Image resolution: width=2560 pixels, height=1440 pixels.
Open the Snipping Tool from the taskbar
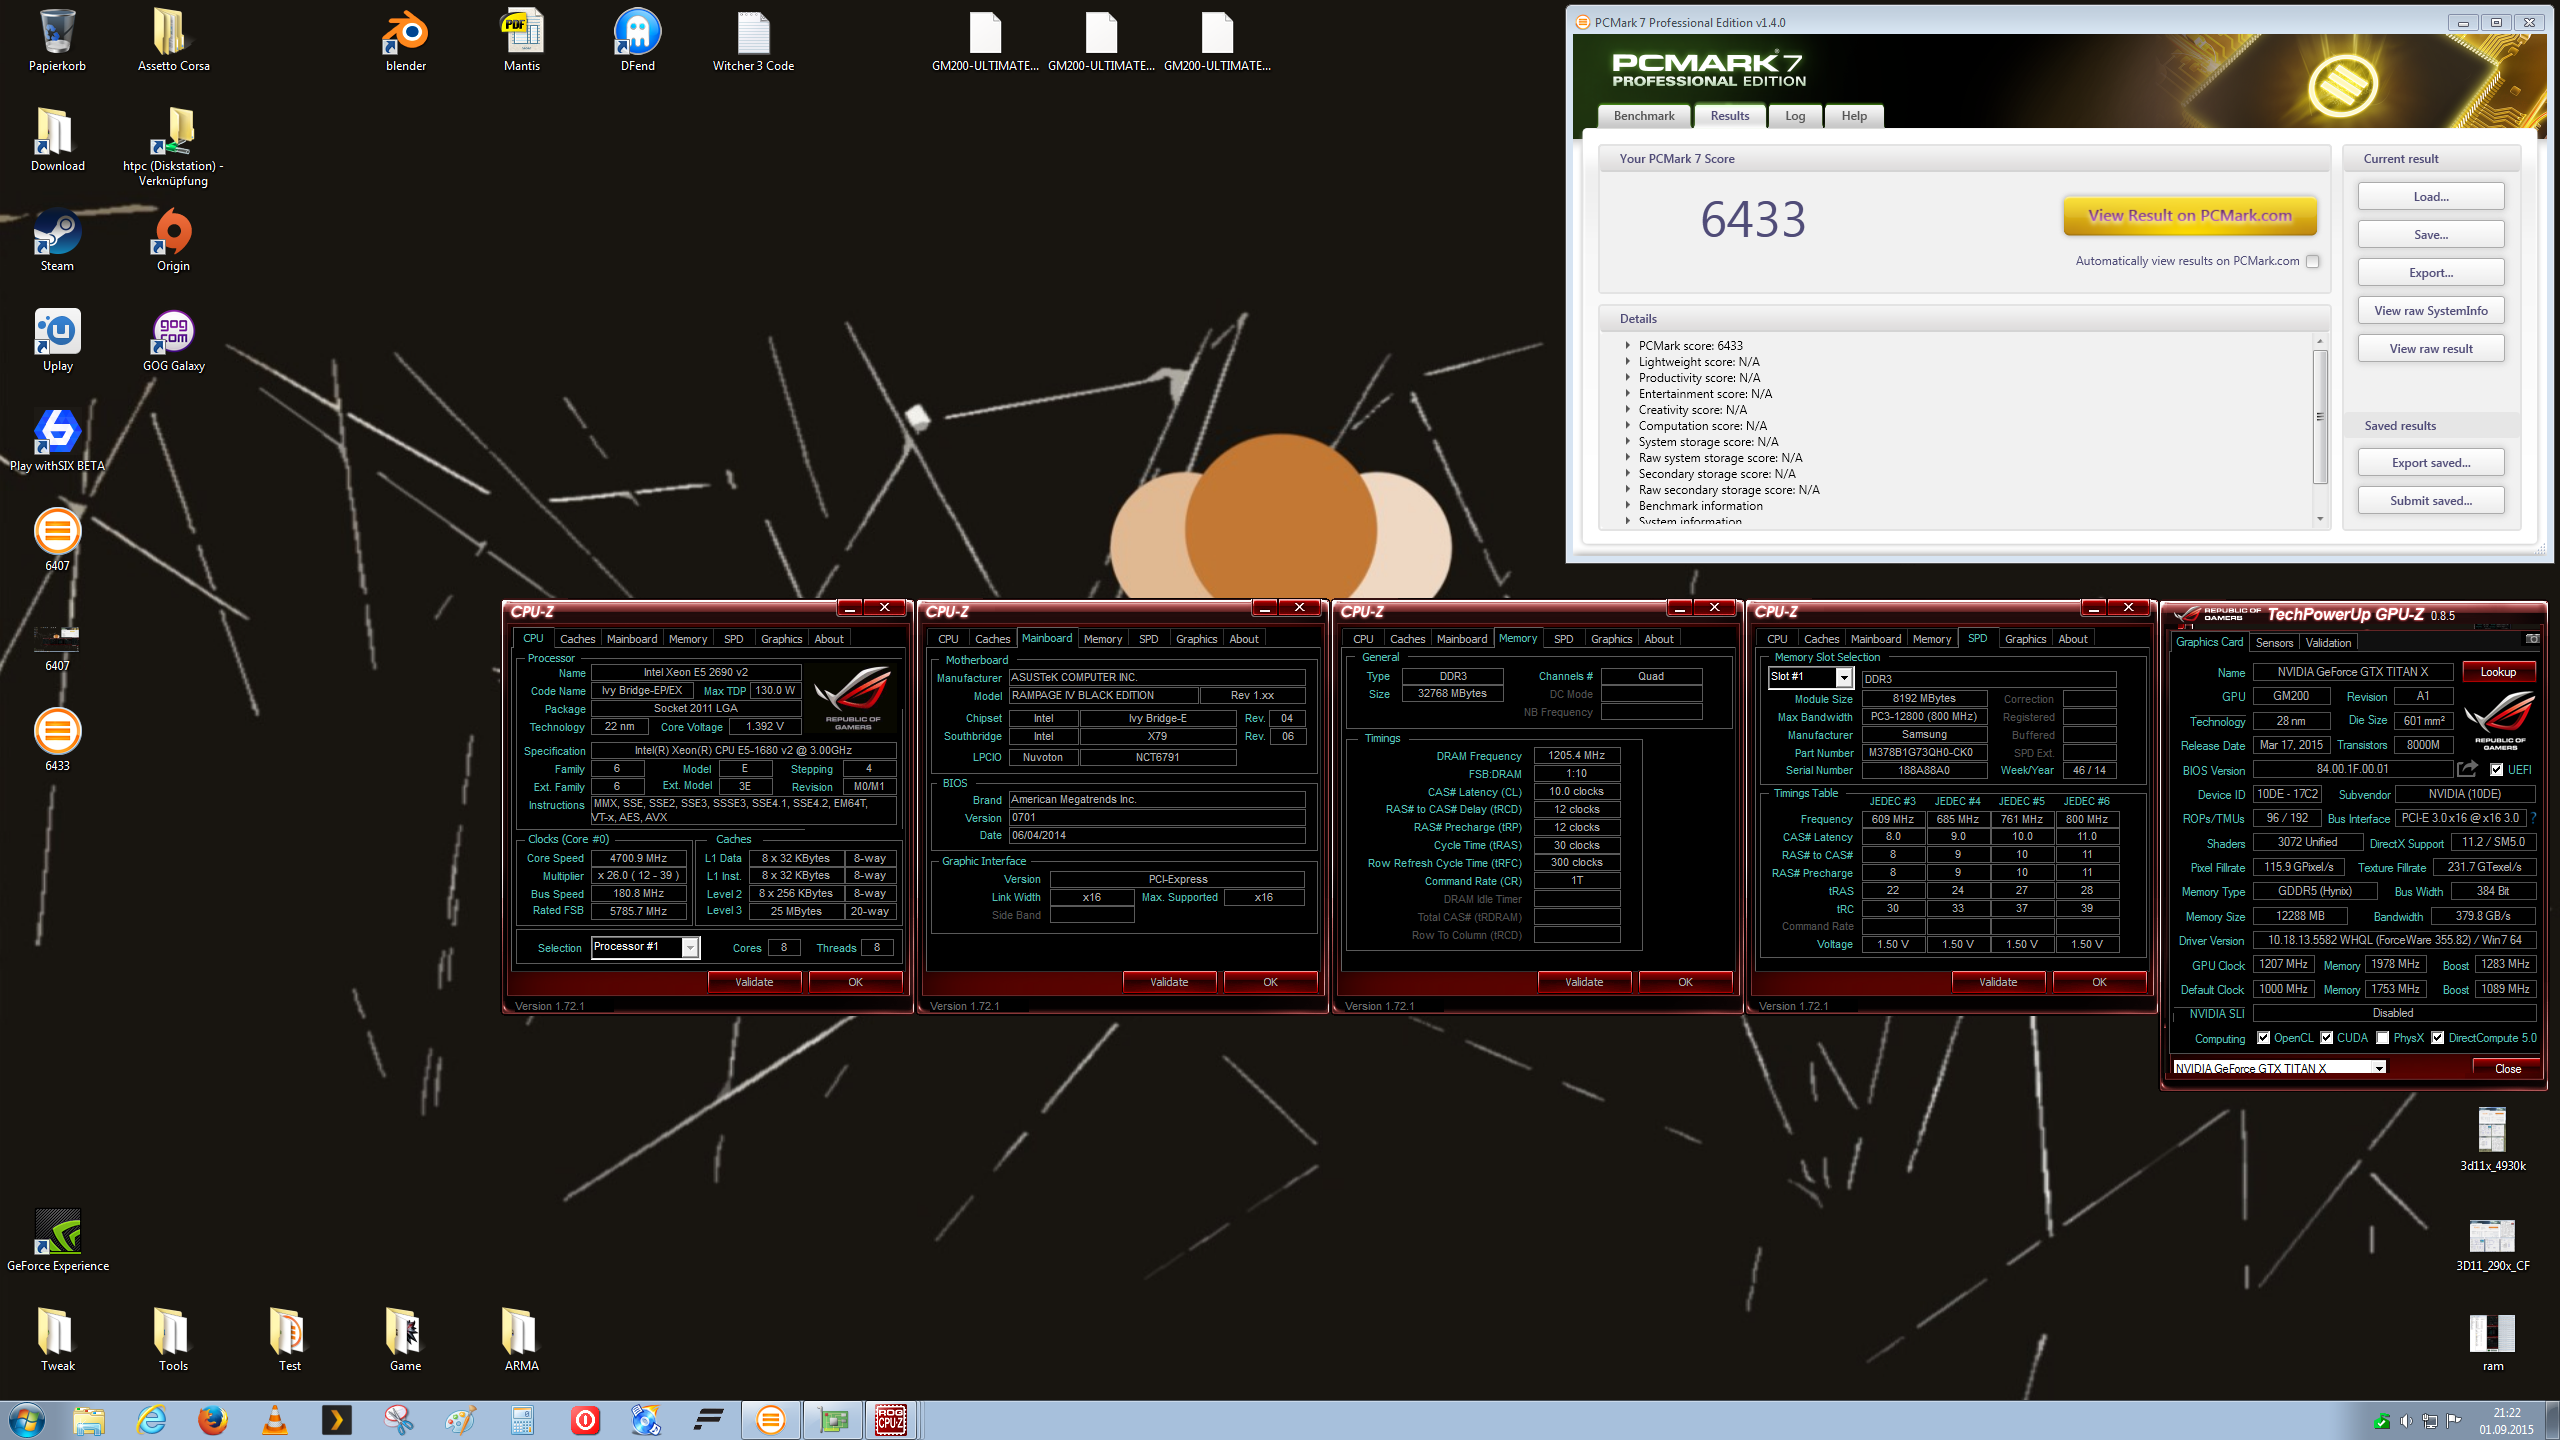pos(398,1420)
